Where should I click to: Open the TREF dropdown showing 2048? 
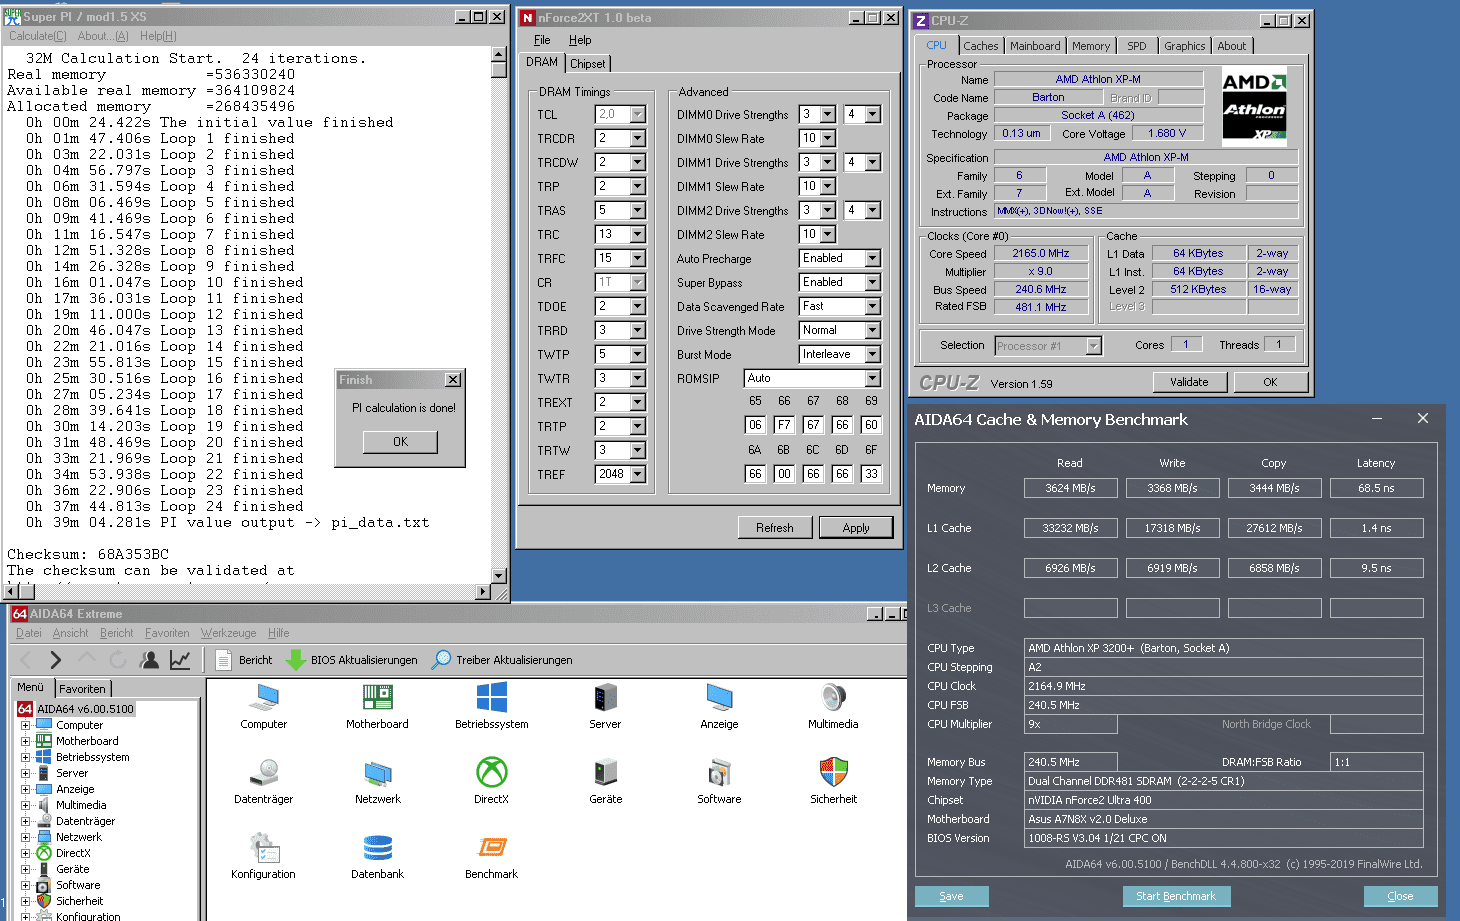[637, 475]
